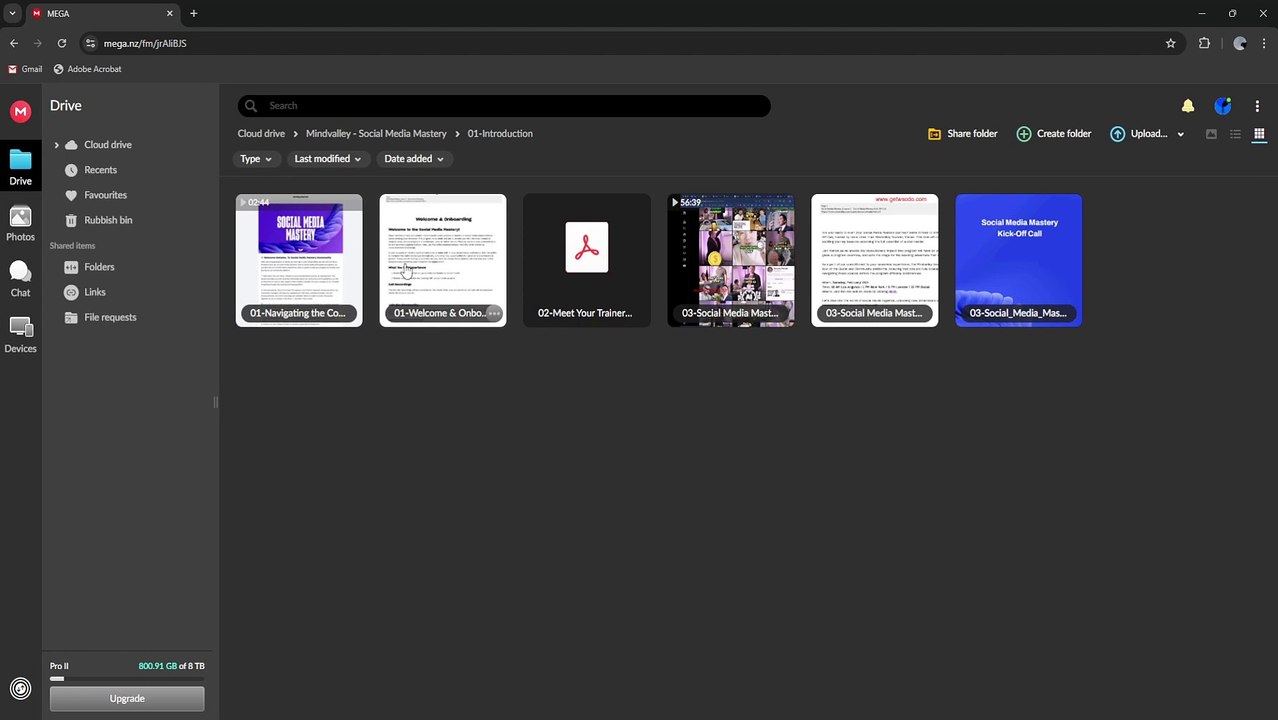
Task: Click the Upload button
Action: 1138,134
